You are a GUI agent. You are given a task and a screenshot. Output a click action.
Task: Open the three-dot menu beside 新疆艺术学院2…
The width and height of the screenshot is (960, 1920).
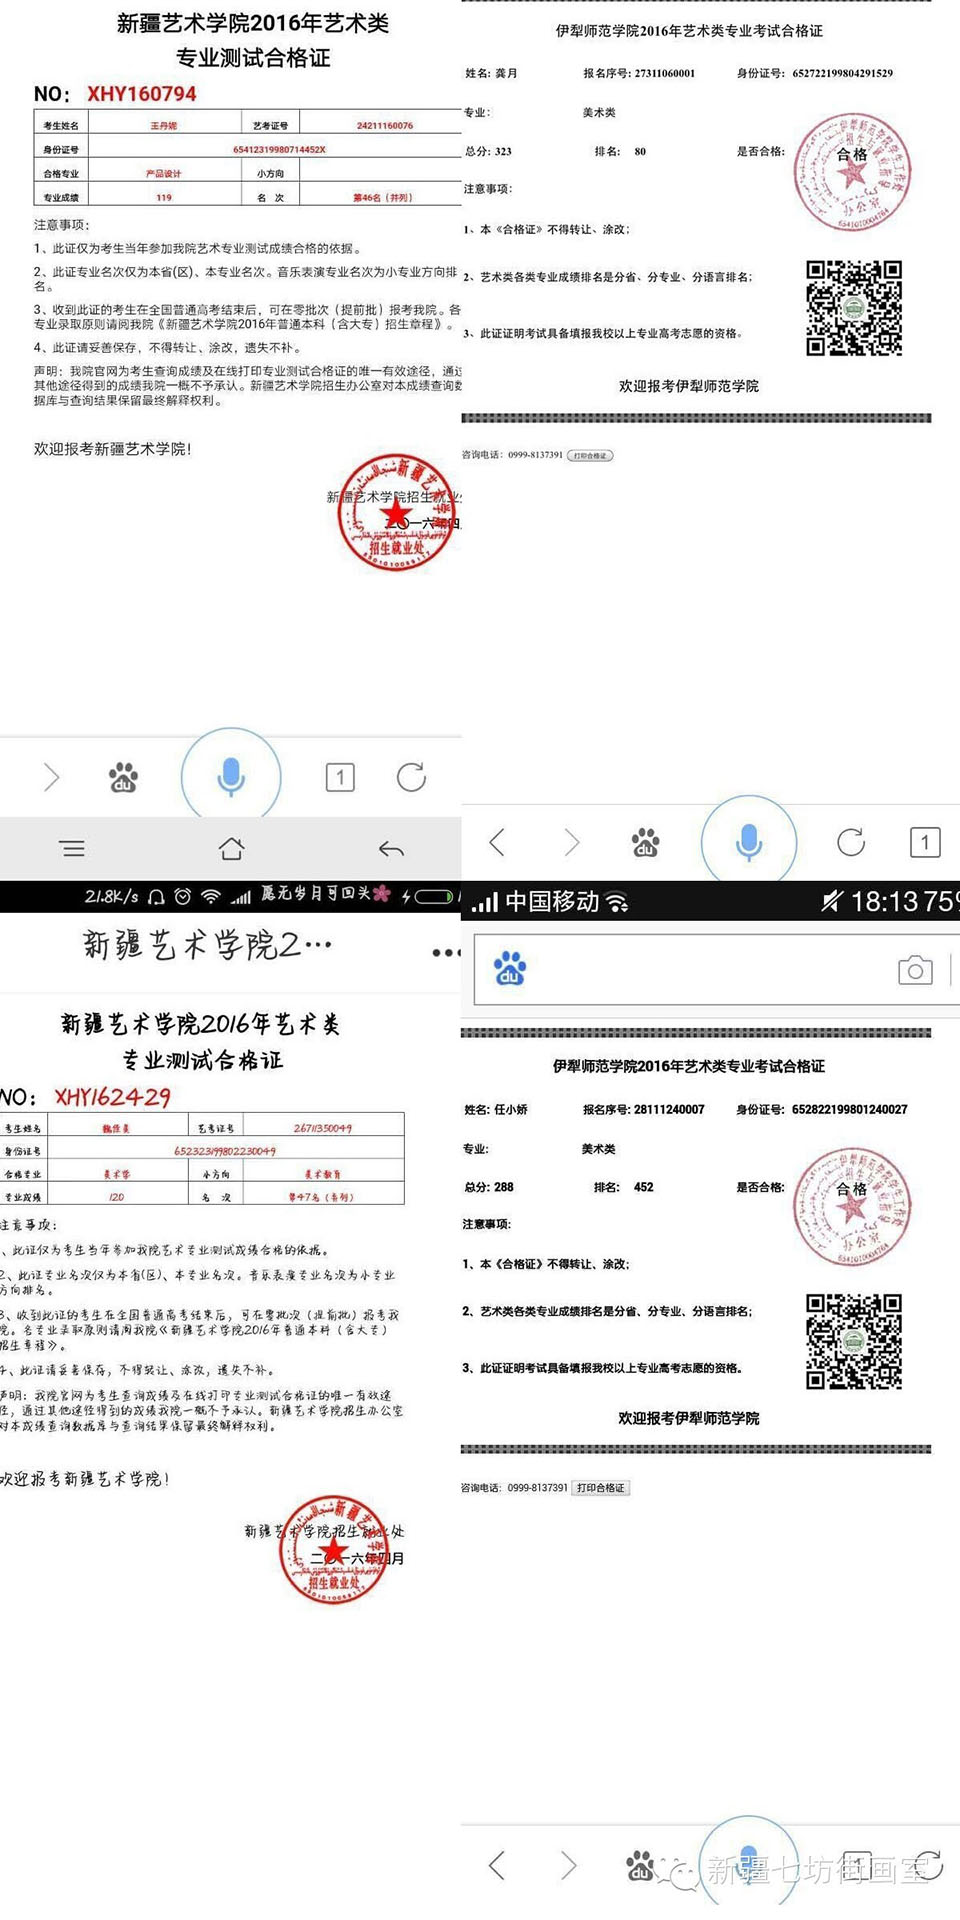446,952
